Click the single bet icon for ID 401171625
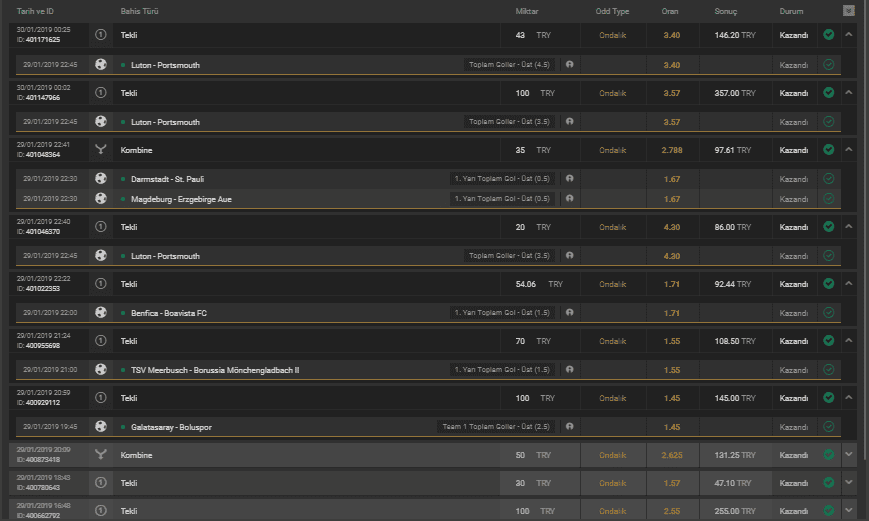Screen dimensions: 869x521 click(x=101, y=34)
